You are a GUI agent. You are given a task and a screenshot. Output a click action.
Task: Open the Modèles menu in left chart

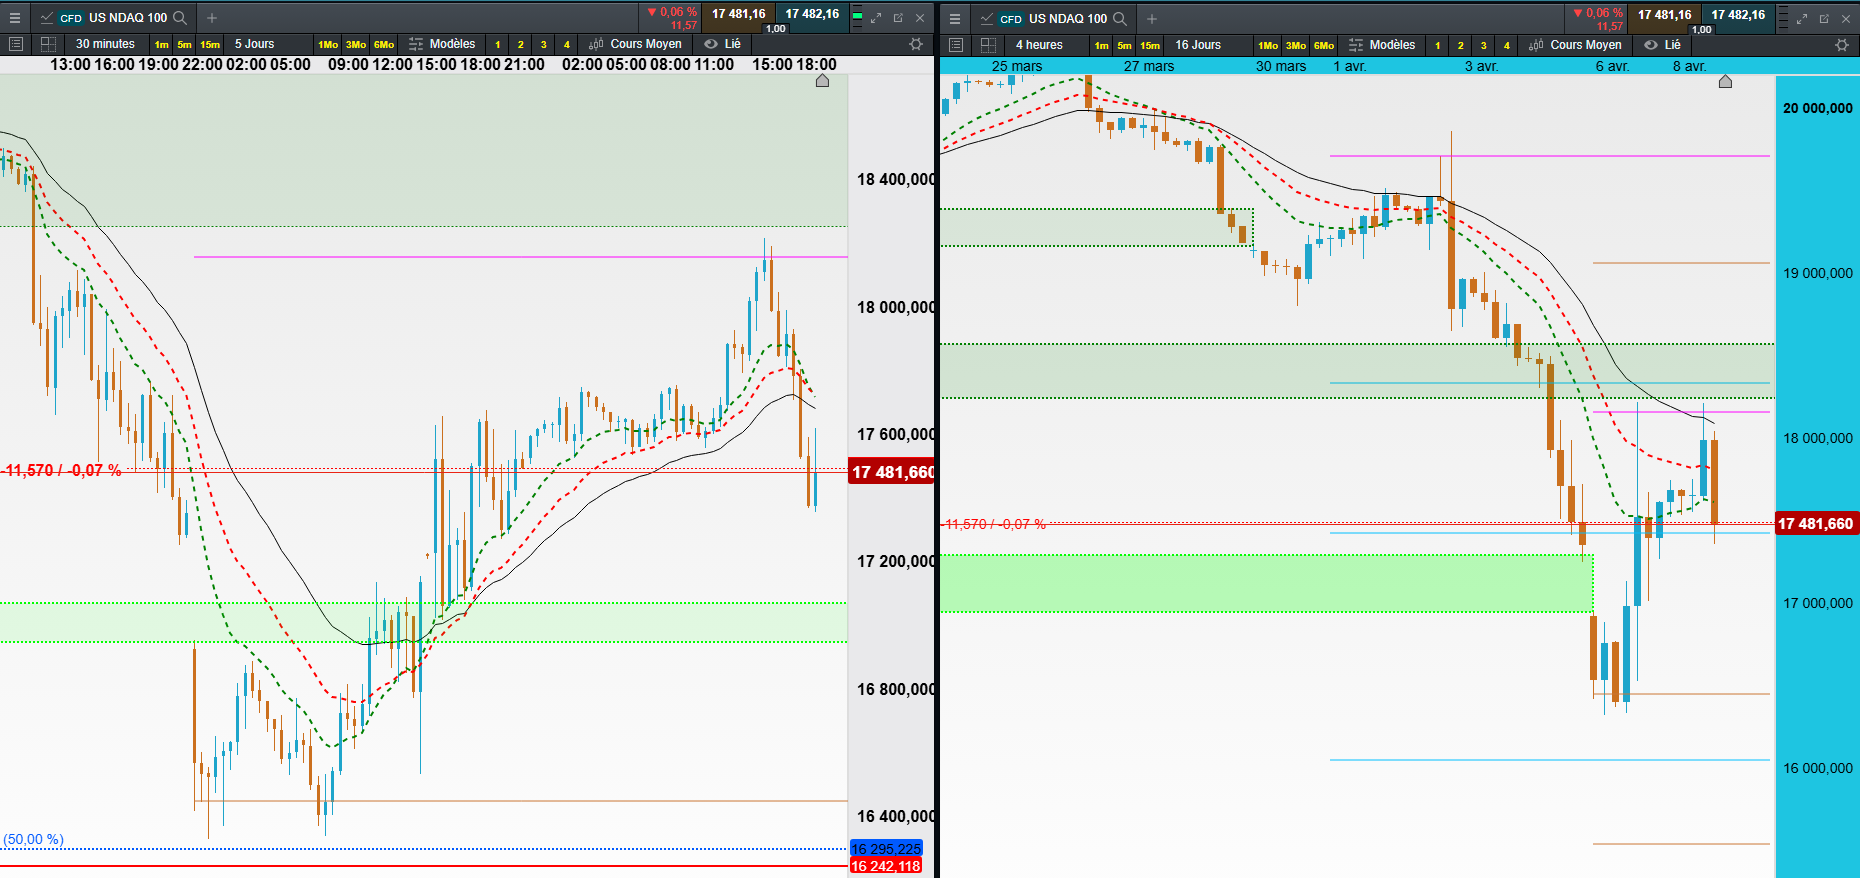coord(442,44)
